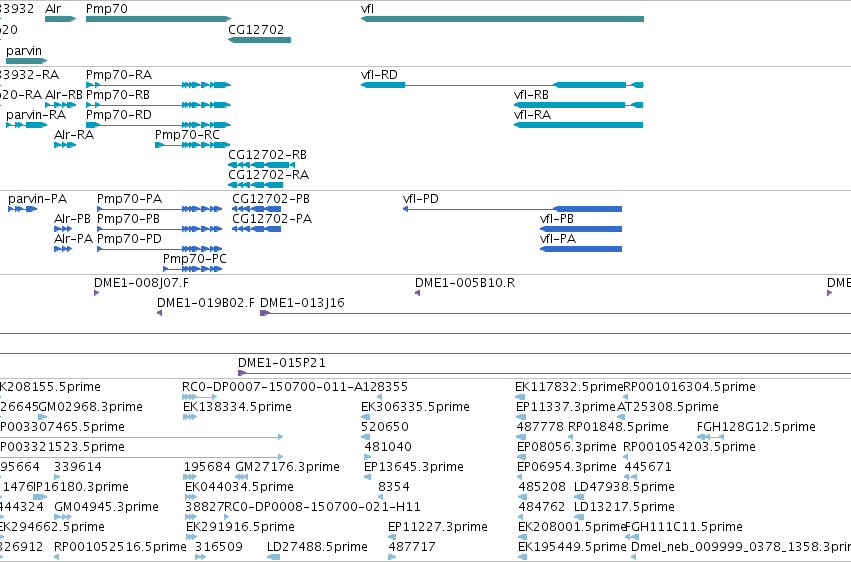
Task: Click protein label Pmp70-PA
Action: [x=129, y=199]
